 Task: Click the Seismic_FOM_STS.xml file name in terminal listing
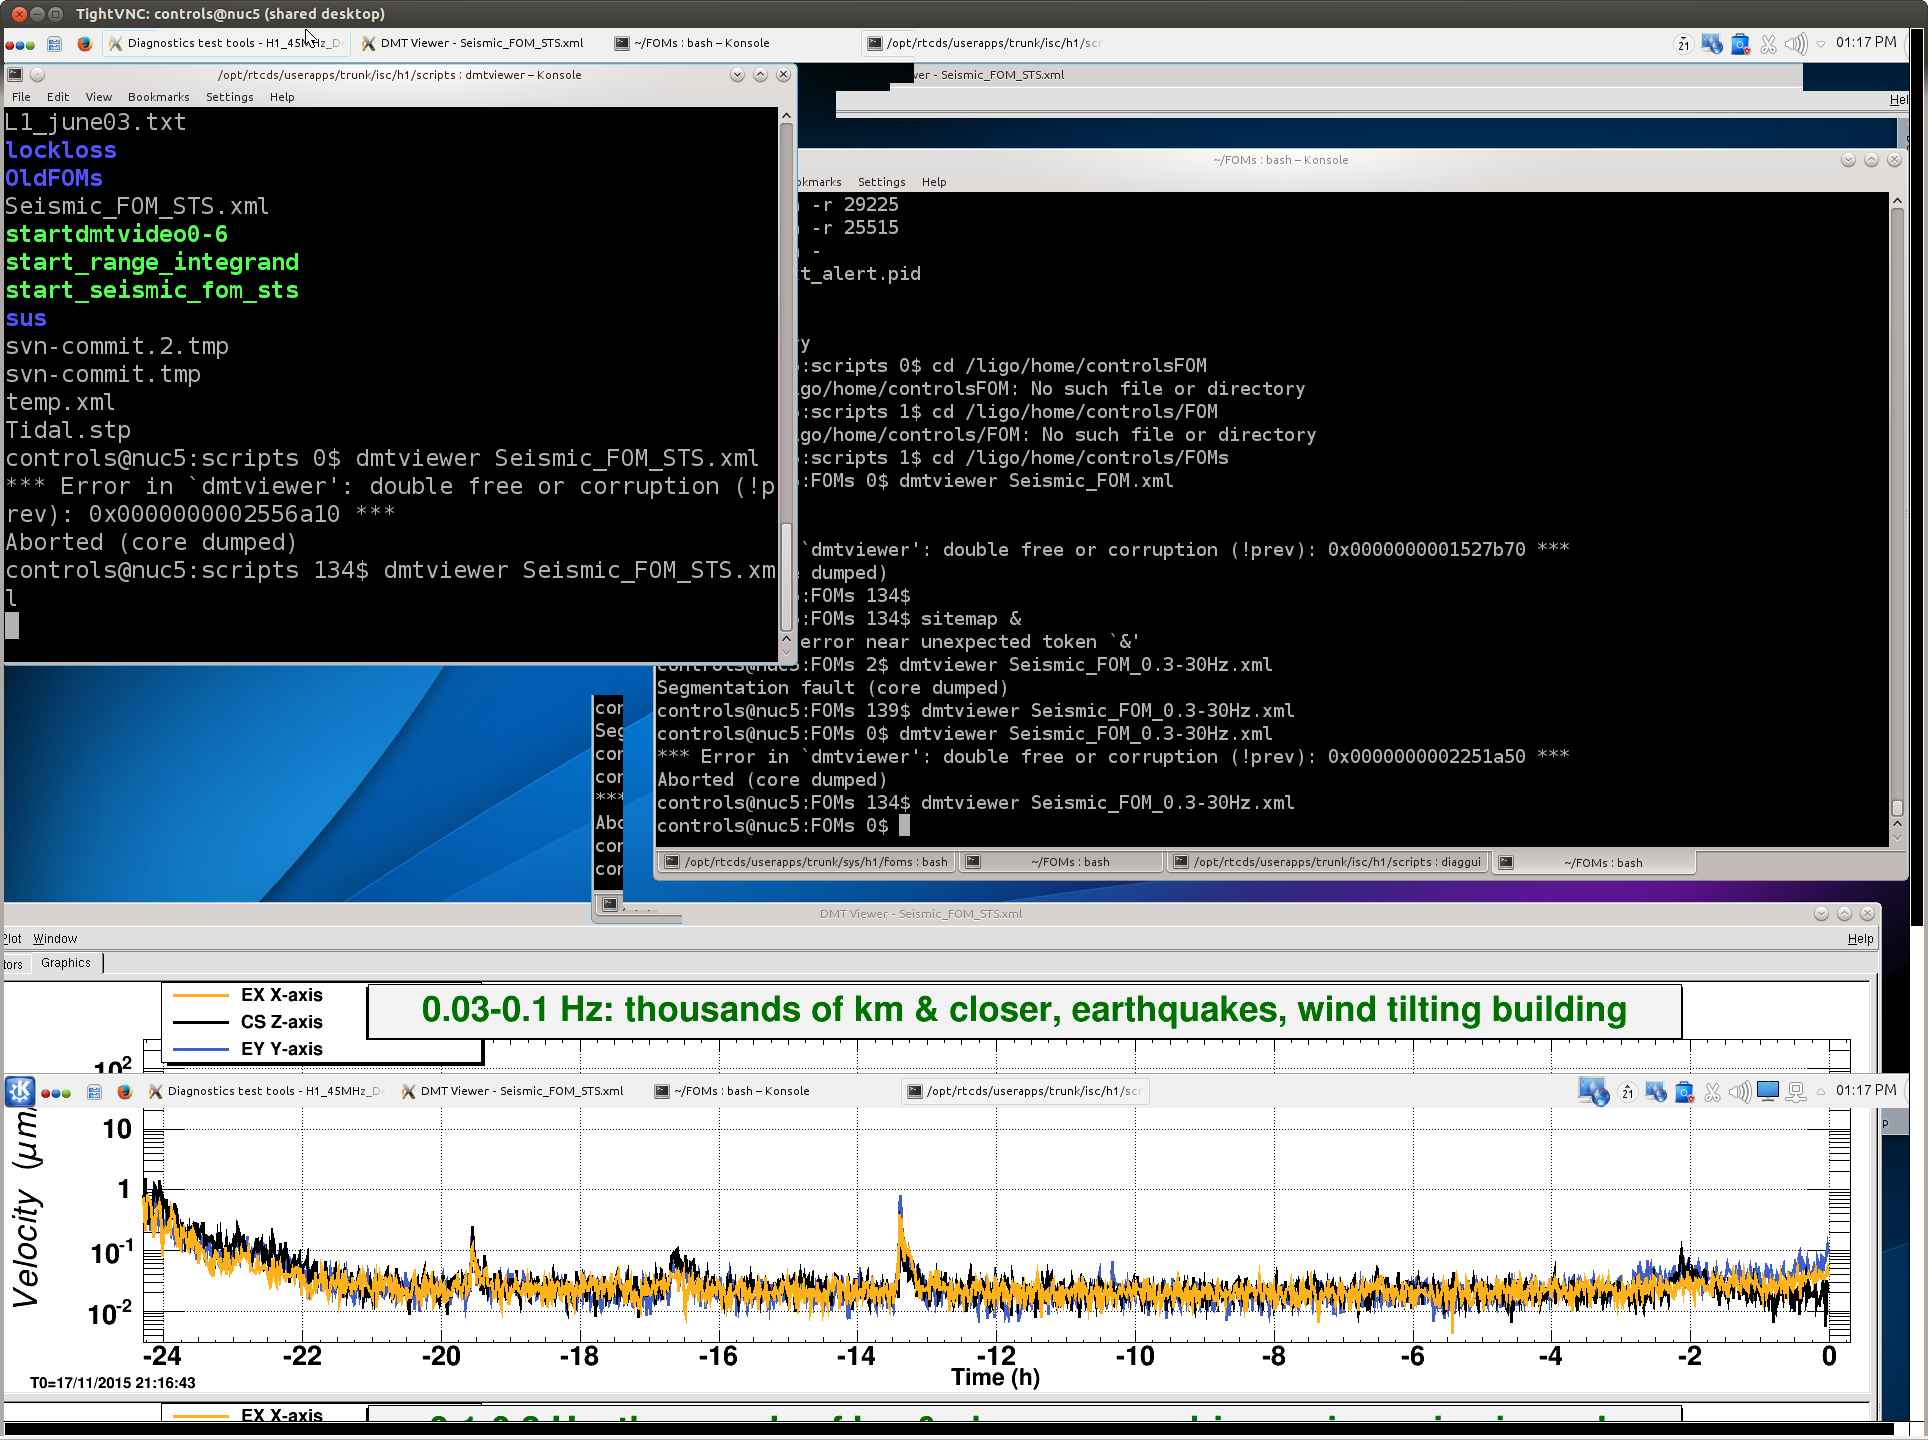(137, 206)
